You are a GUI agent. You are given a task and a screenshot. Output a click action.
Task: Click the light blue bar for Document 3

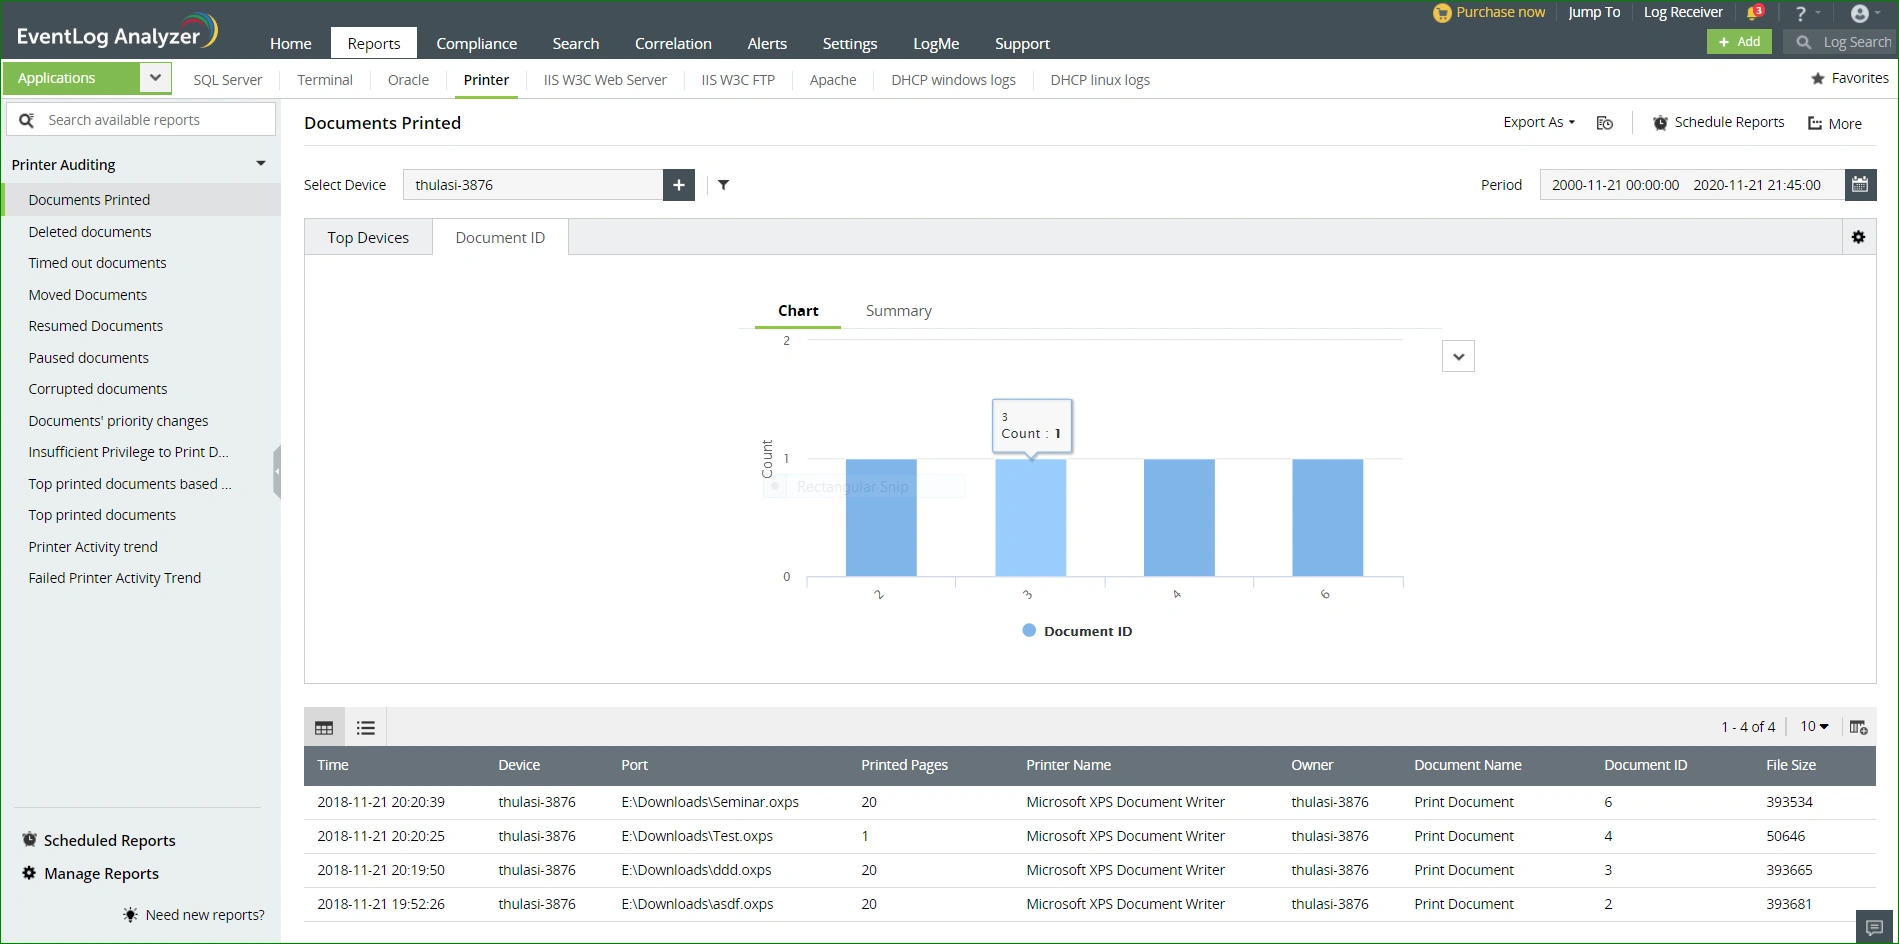point(1030,518)
